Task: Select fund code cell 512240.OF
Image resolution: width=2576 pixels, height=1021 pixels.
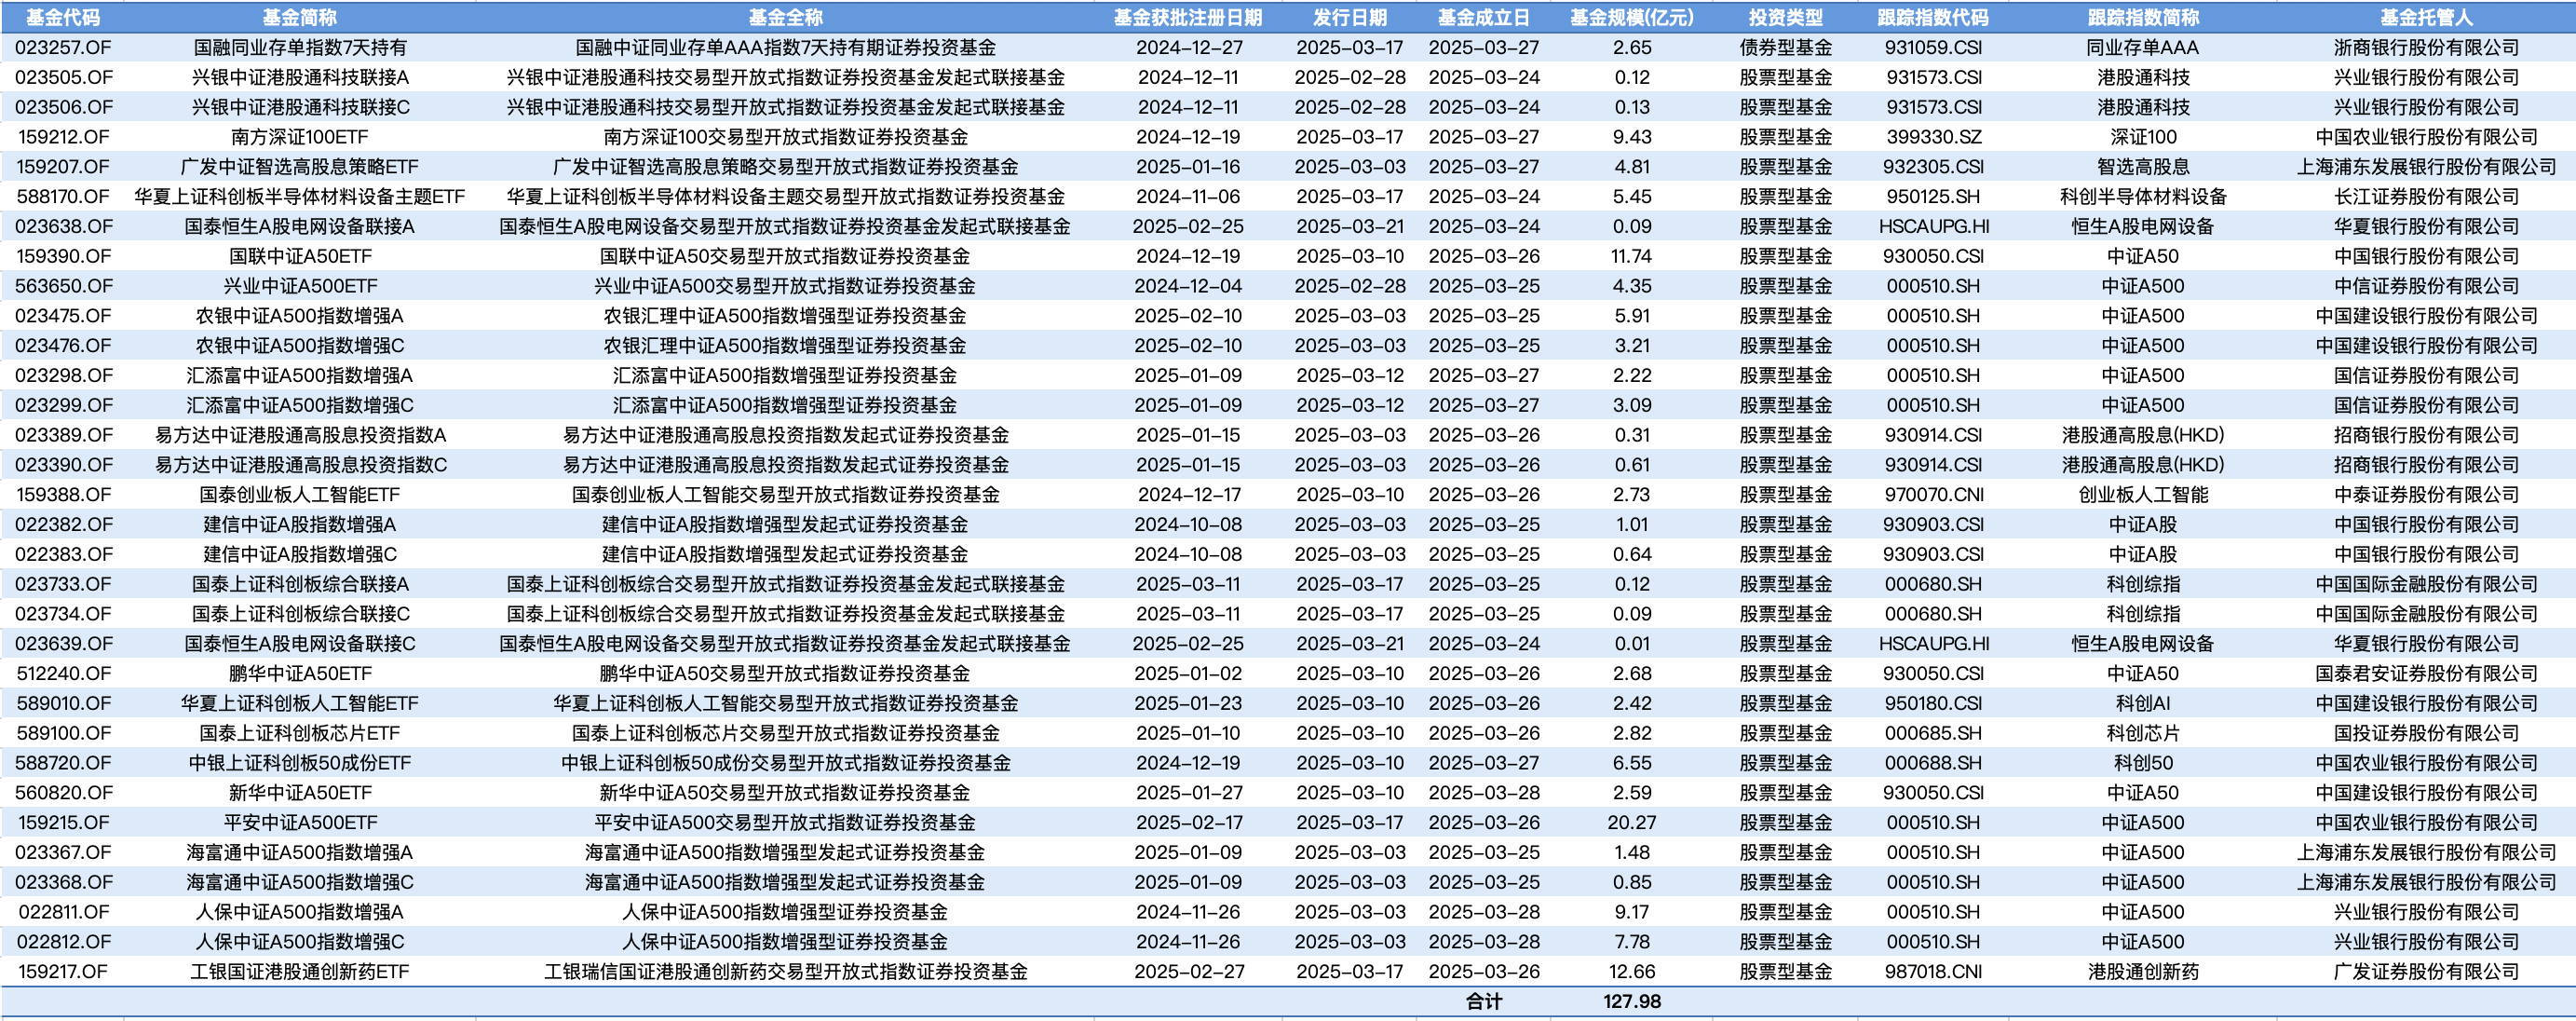Action: [63, 674]
